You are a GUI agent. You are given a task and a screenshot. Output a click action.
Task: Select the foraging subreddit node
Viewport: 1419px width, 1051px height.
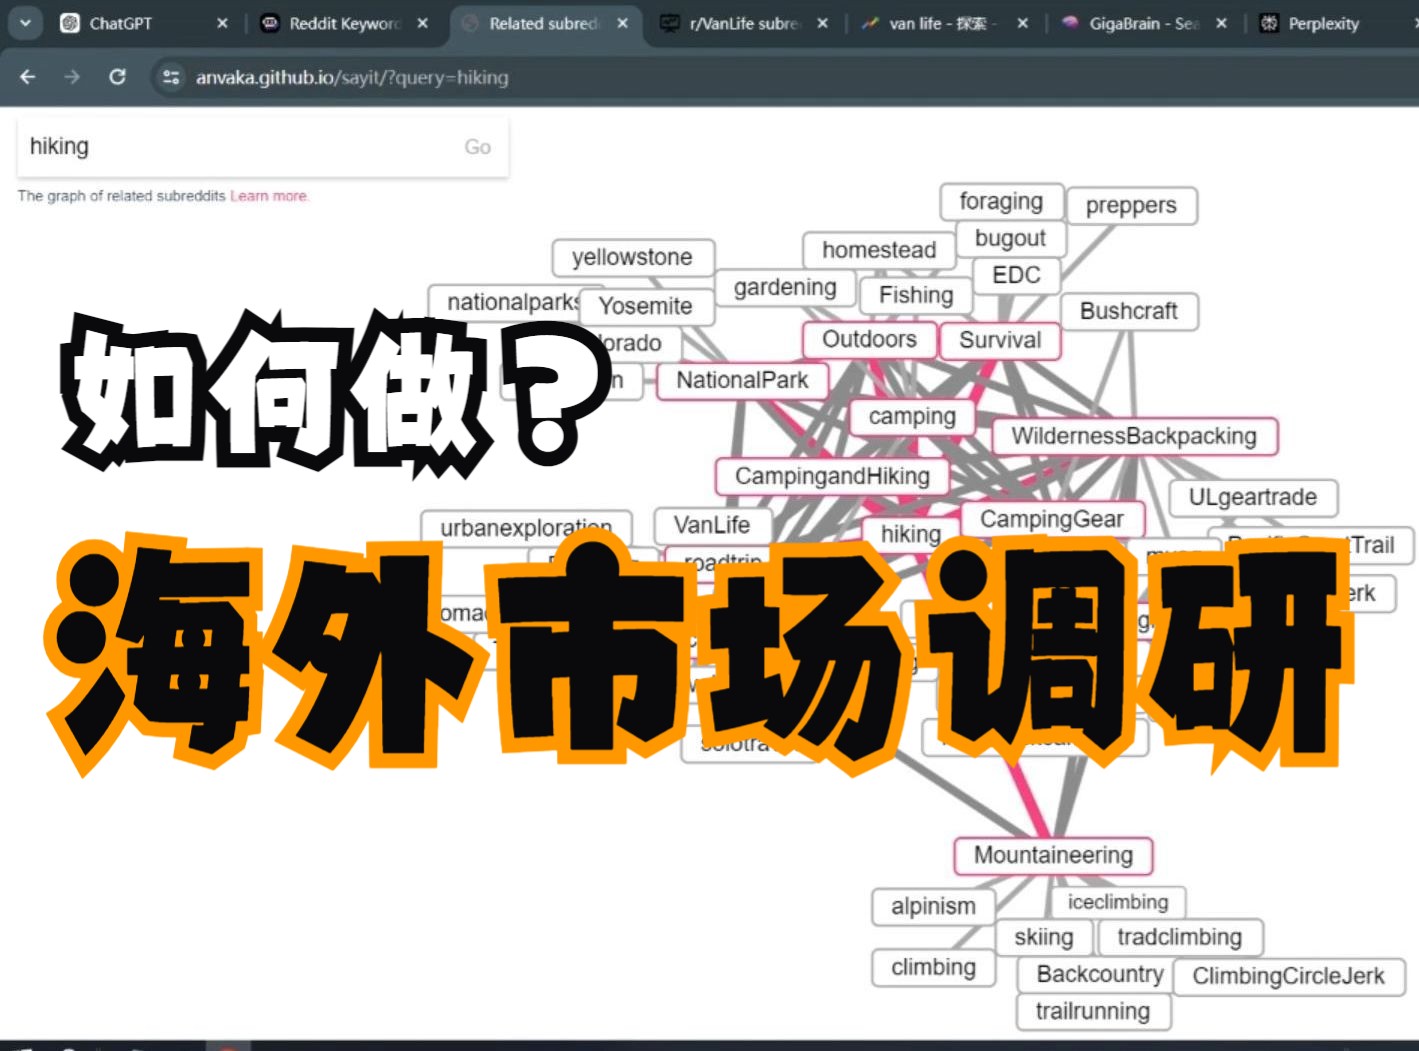[1001, 201]
